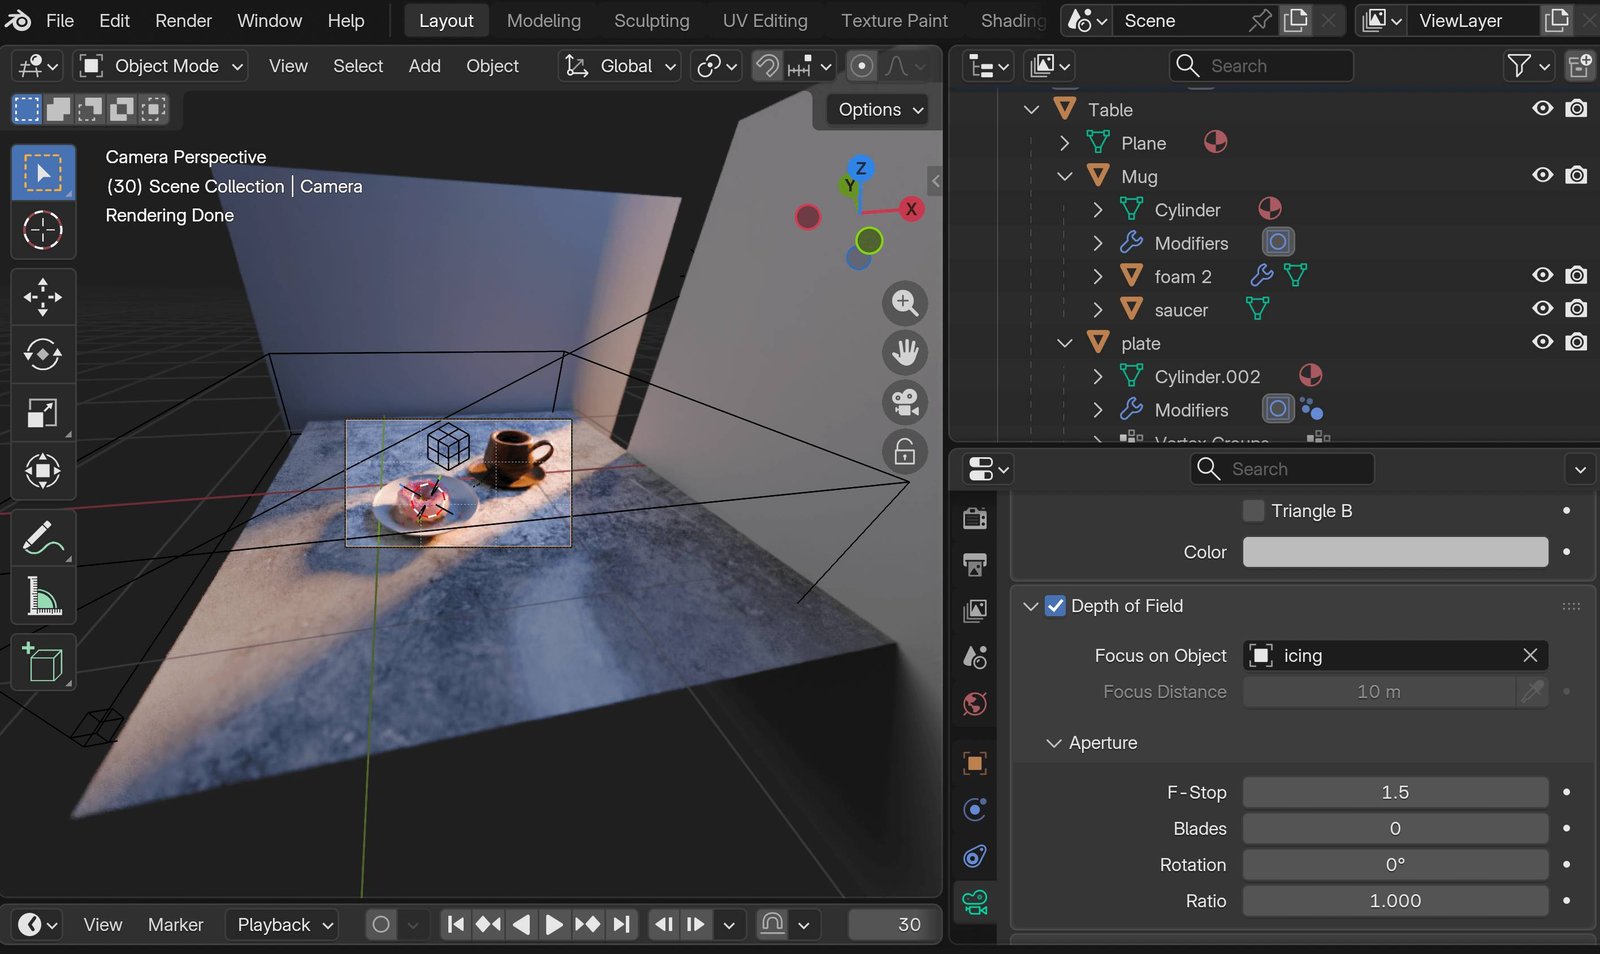
Task: Open the Object properties orange square icon
Action: pyautogui.click(x=975, y=763)
